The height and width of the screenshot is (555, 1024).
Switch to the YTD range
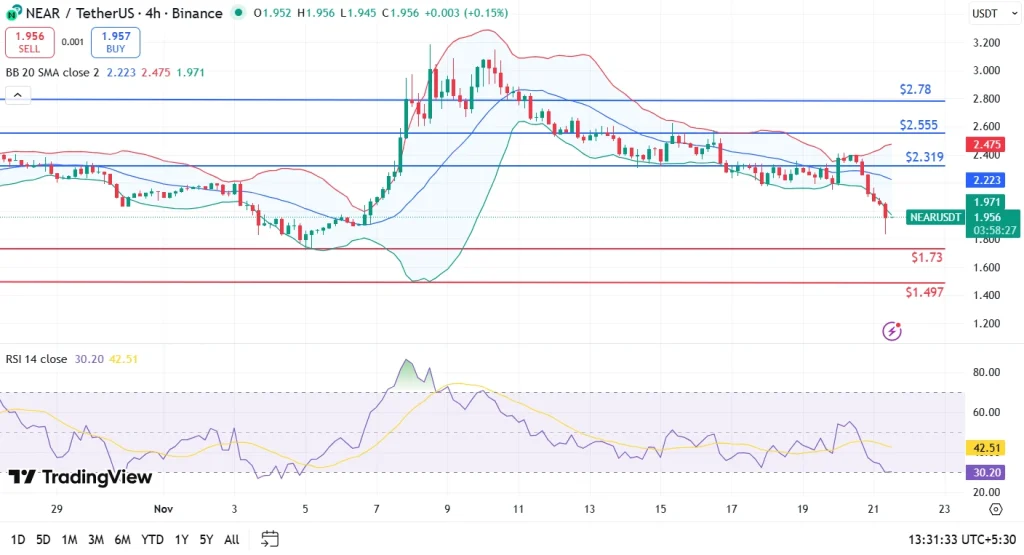[x=152, y=539]
